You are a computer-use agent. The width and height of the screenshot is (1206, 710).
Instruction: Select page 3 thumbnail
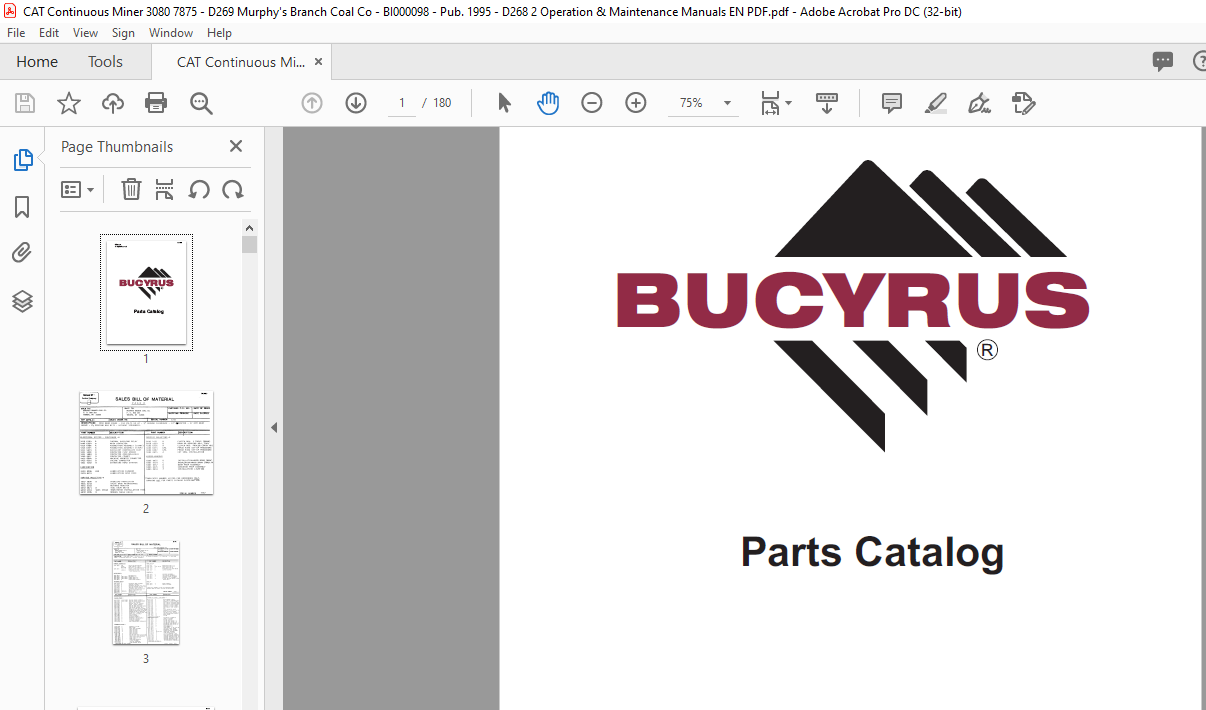146,593
